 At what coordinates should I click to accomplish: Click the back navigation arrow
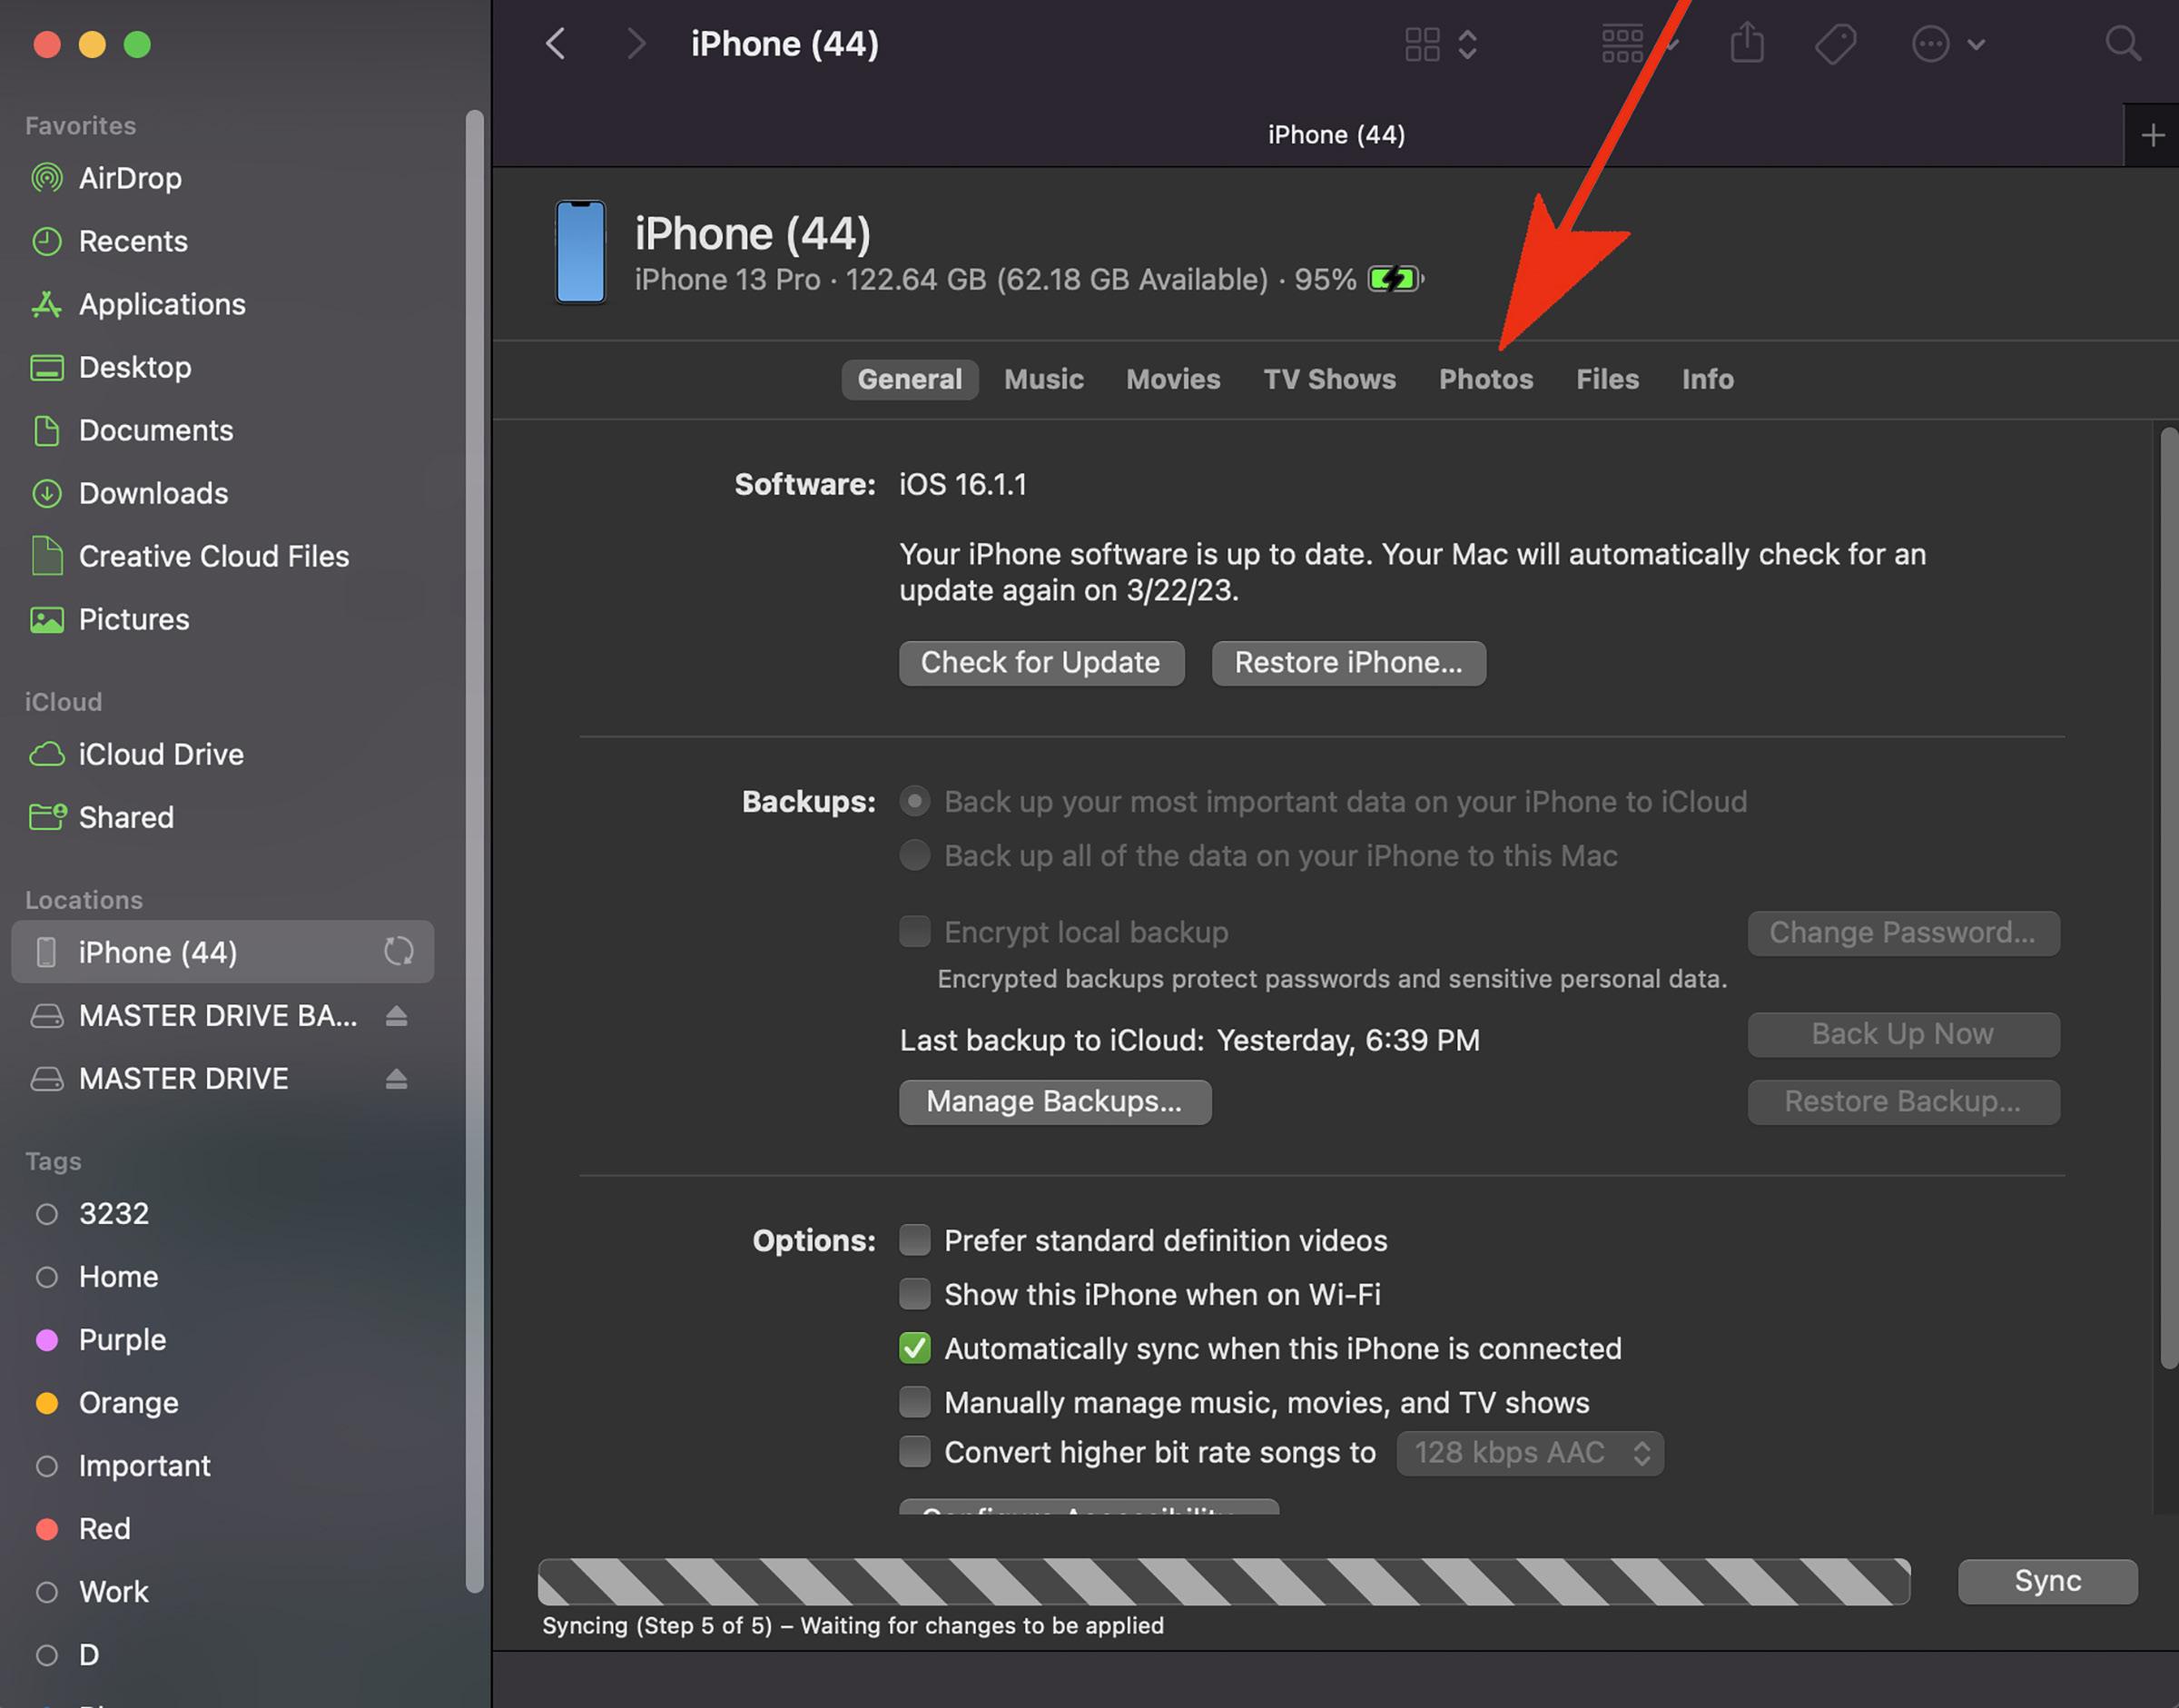tap(556, 44)
